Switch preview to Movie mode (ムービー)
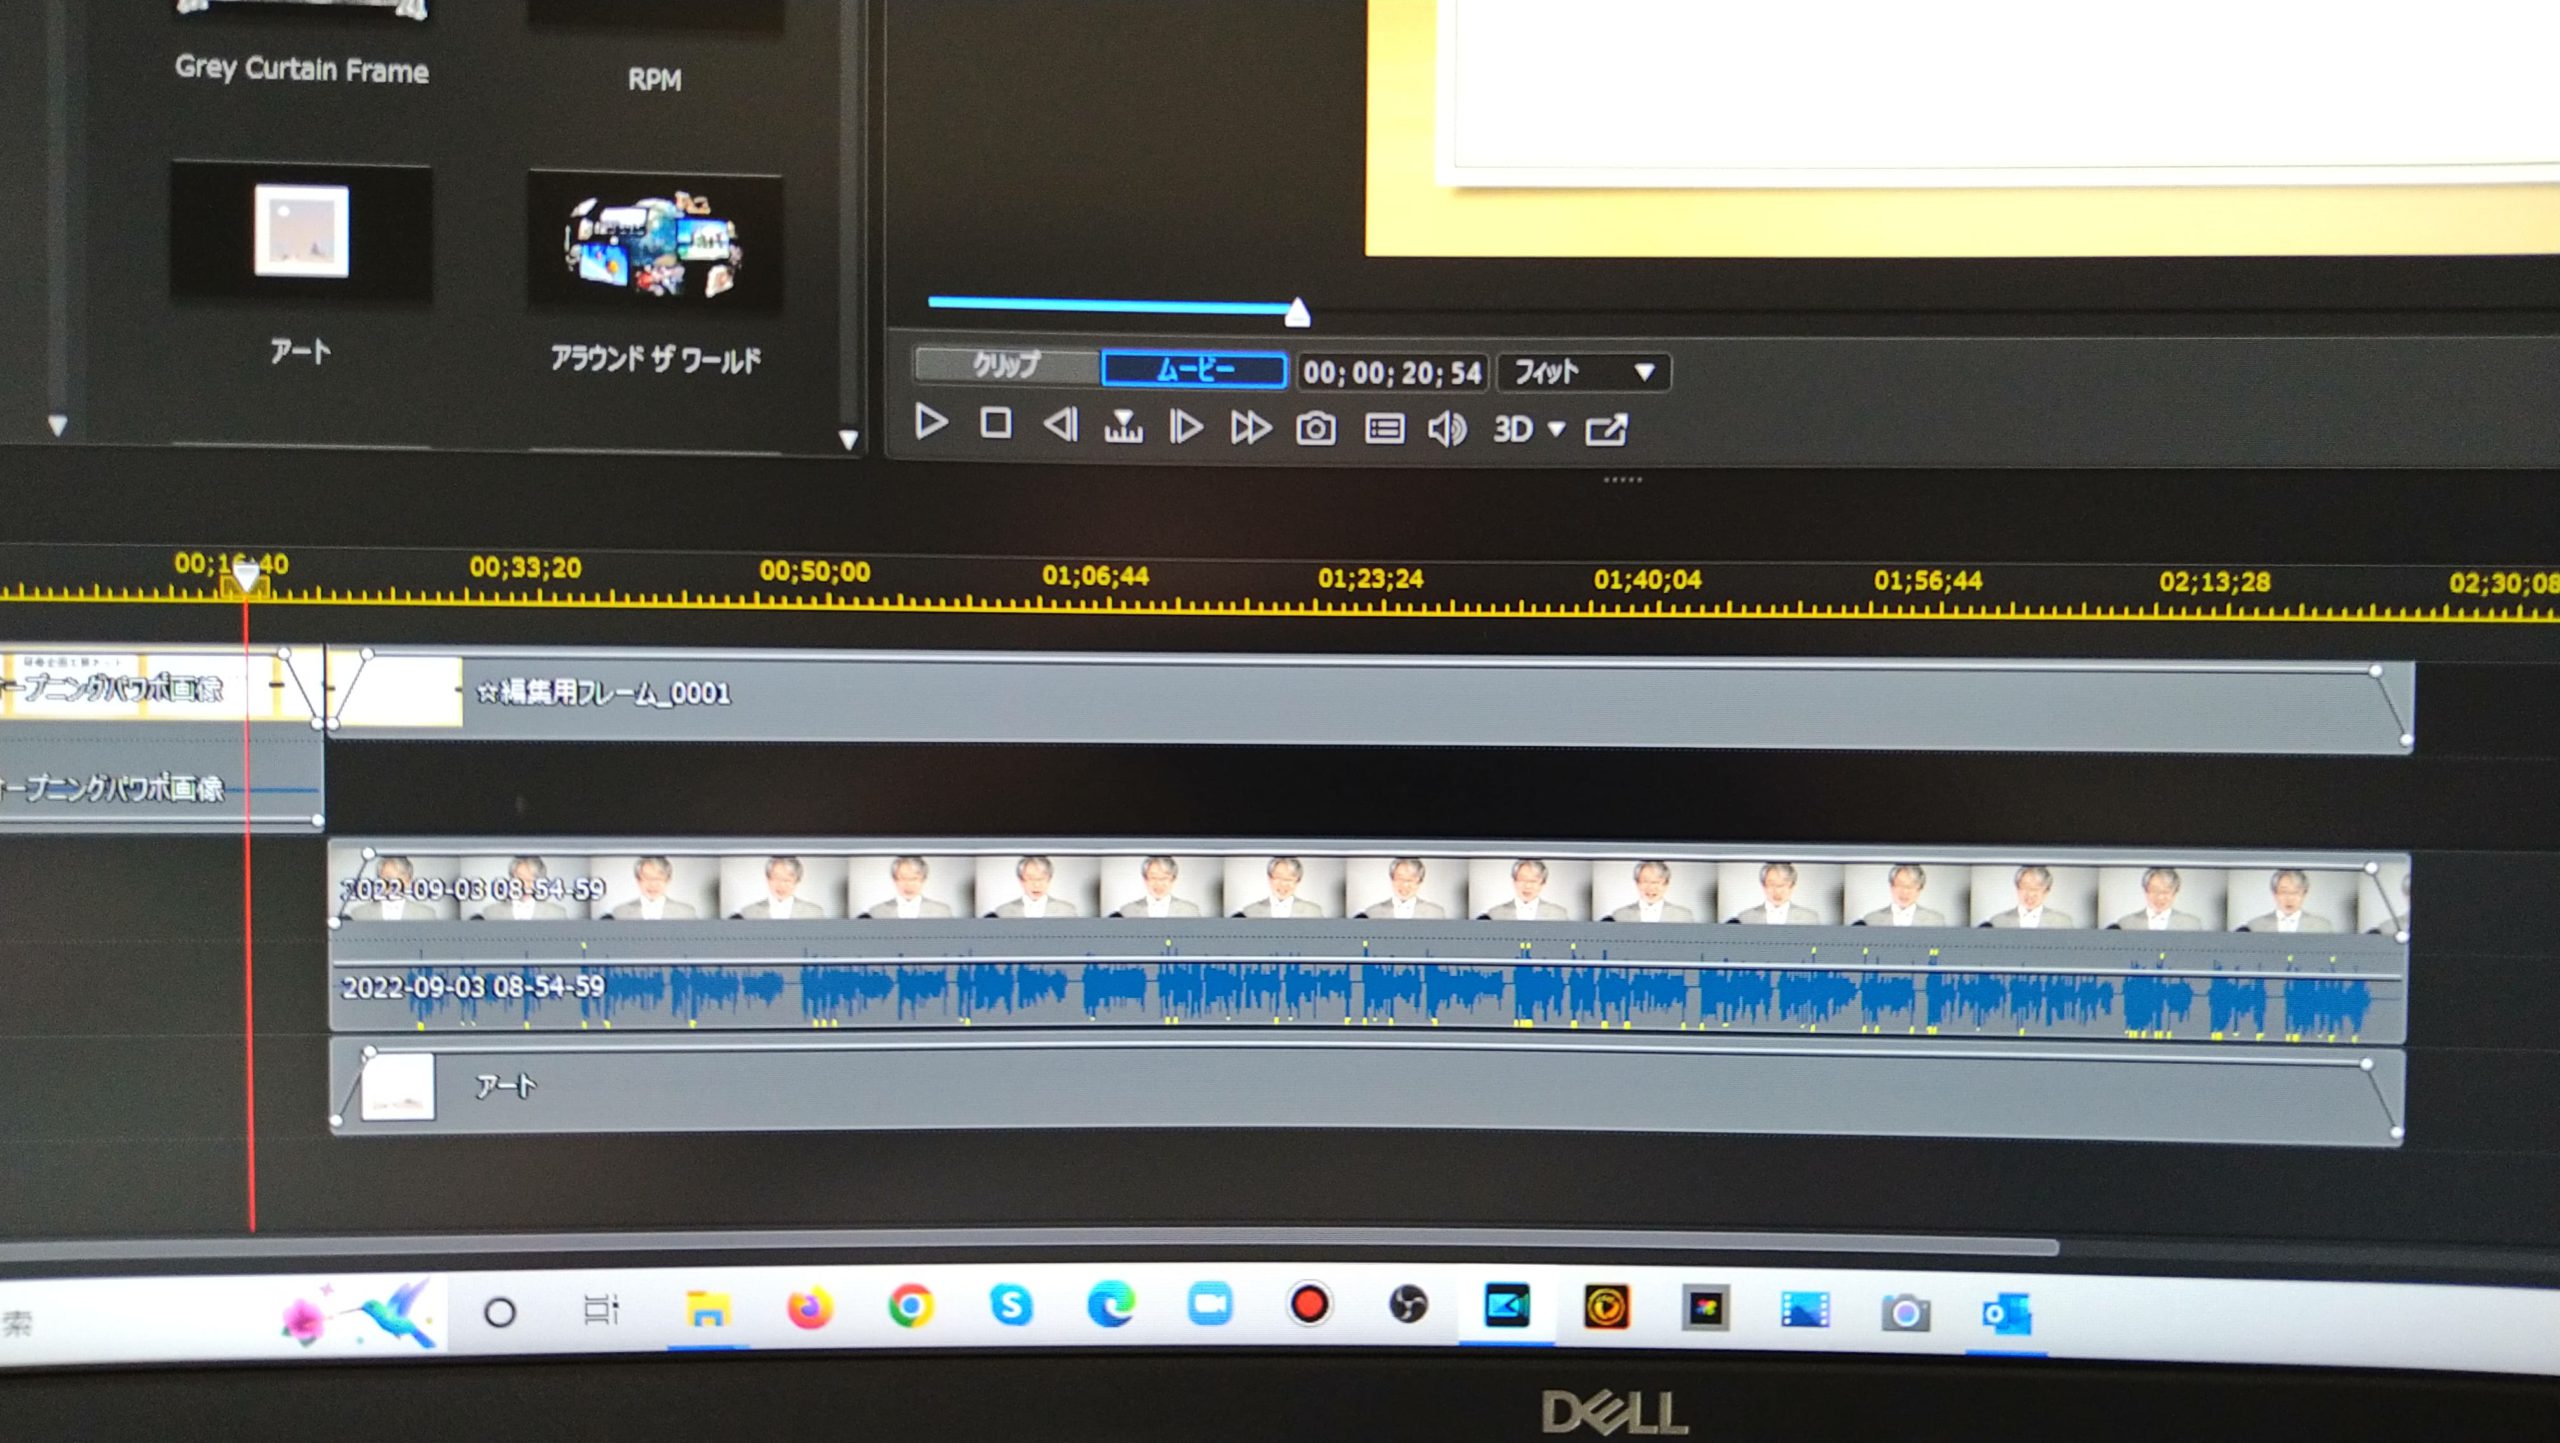Viewport: 2560px width, 1443px height. [1195, 369]
